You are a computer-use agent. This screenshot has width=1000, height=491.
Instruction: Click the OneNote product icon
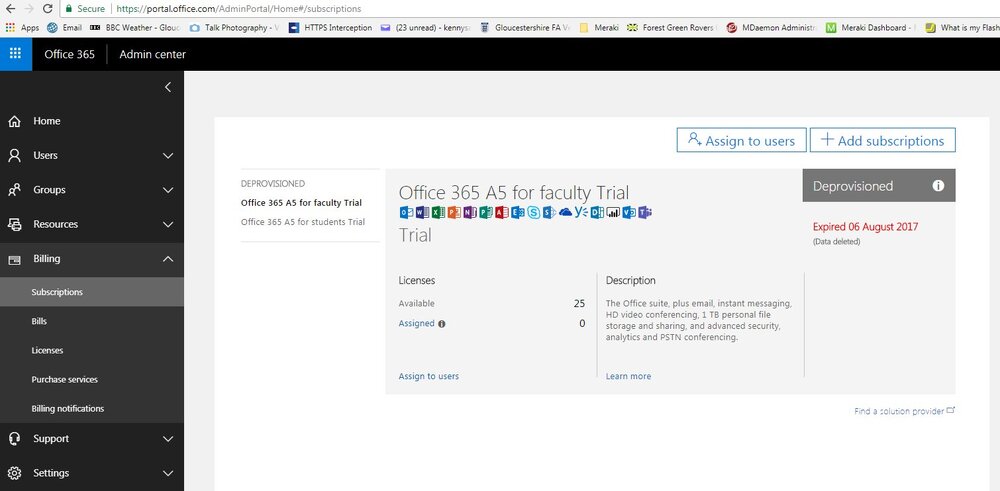pyautogui.click(x=470, y=212)
